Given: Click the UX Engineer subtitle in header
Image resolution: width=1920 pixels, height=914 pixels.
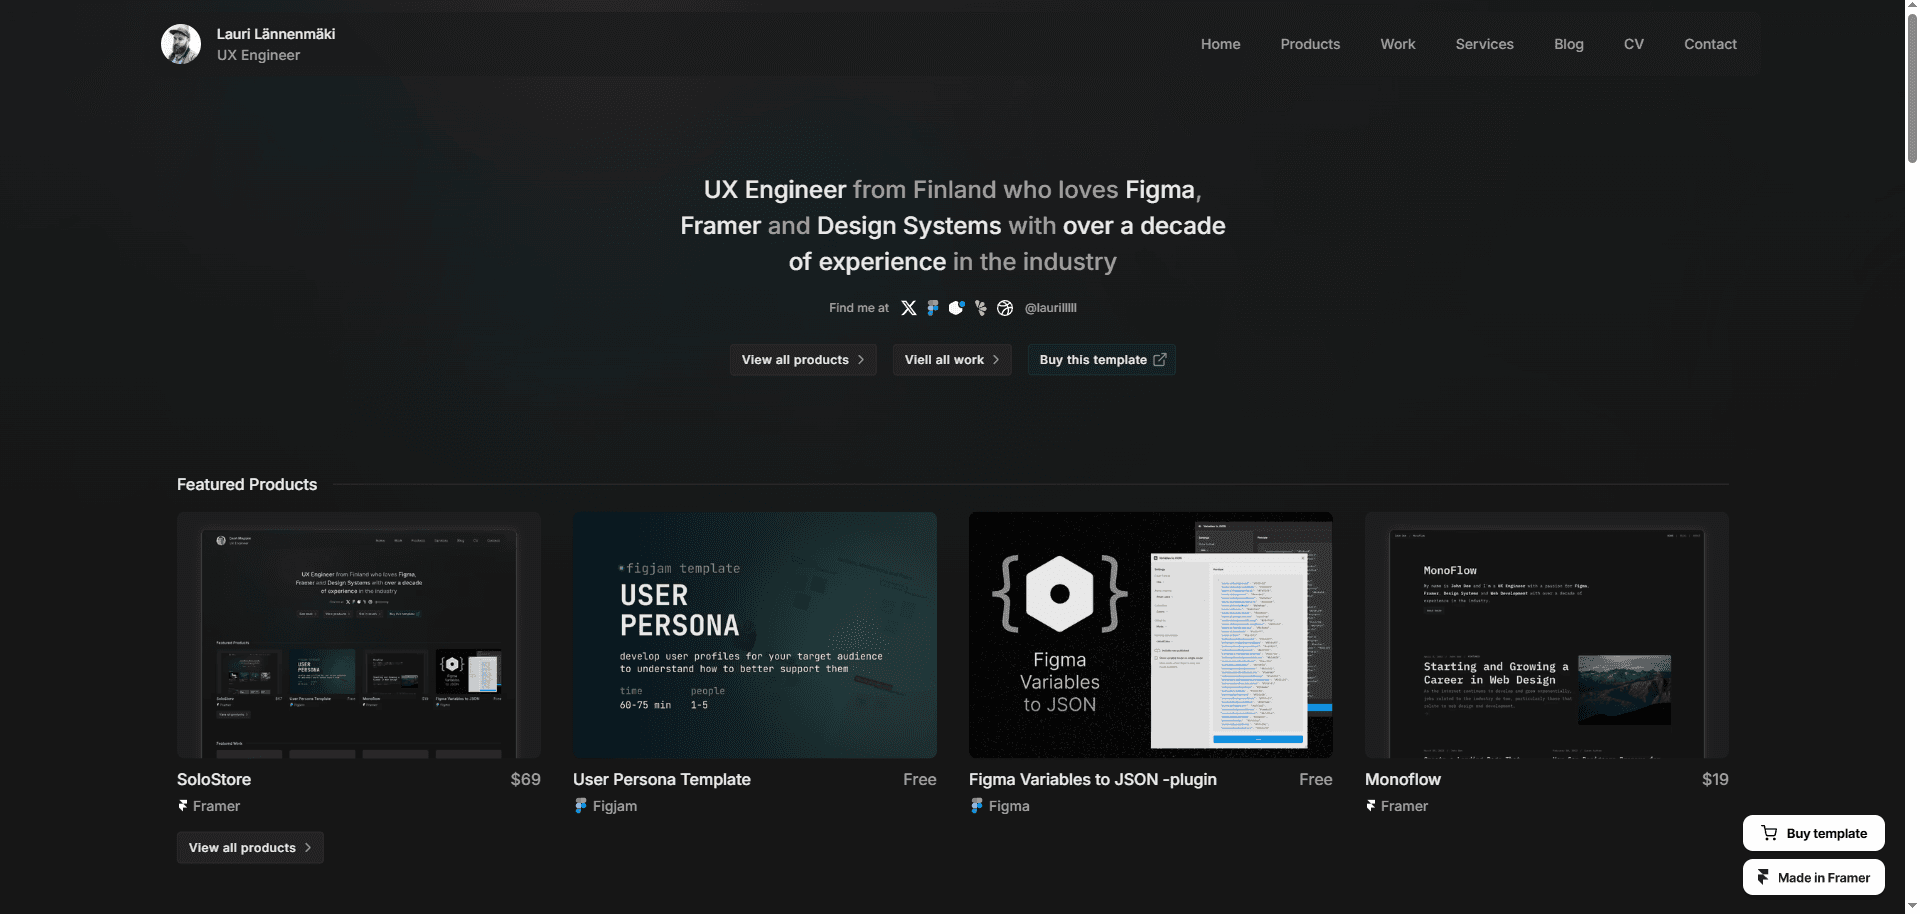Looking at the screenshot, I should [258, 55].
